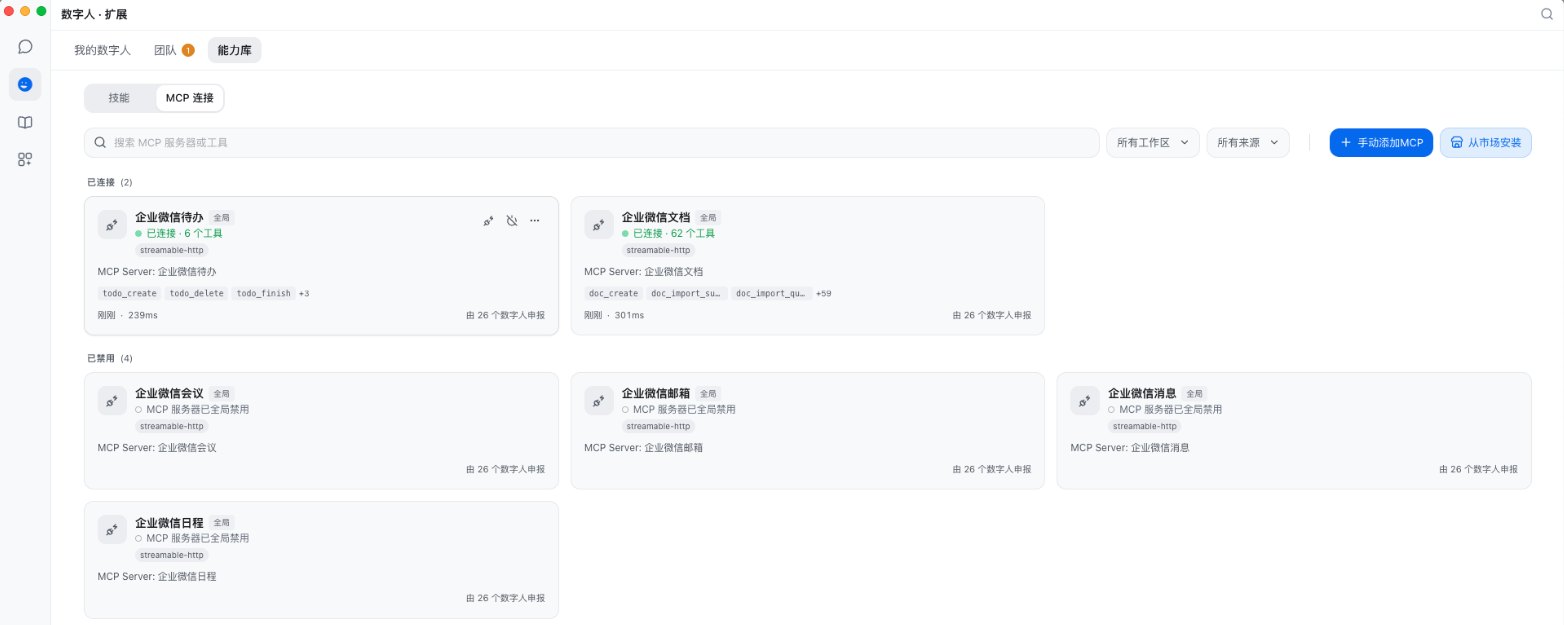
Task: Open the three-dot menu on 企业微信待办 card
Action: click(x=535, y=220)
